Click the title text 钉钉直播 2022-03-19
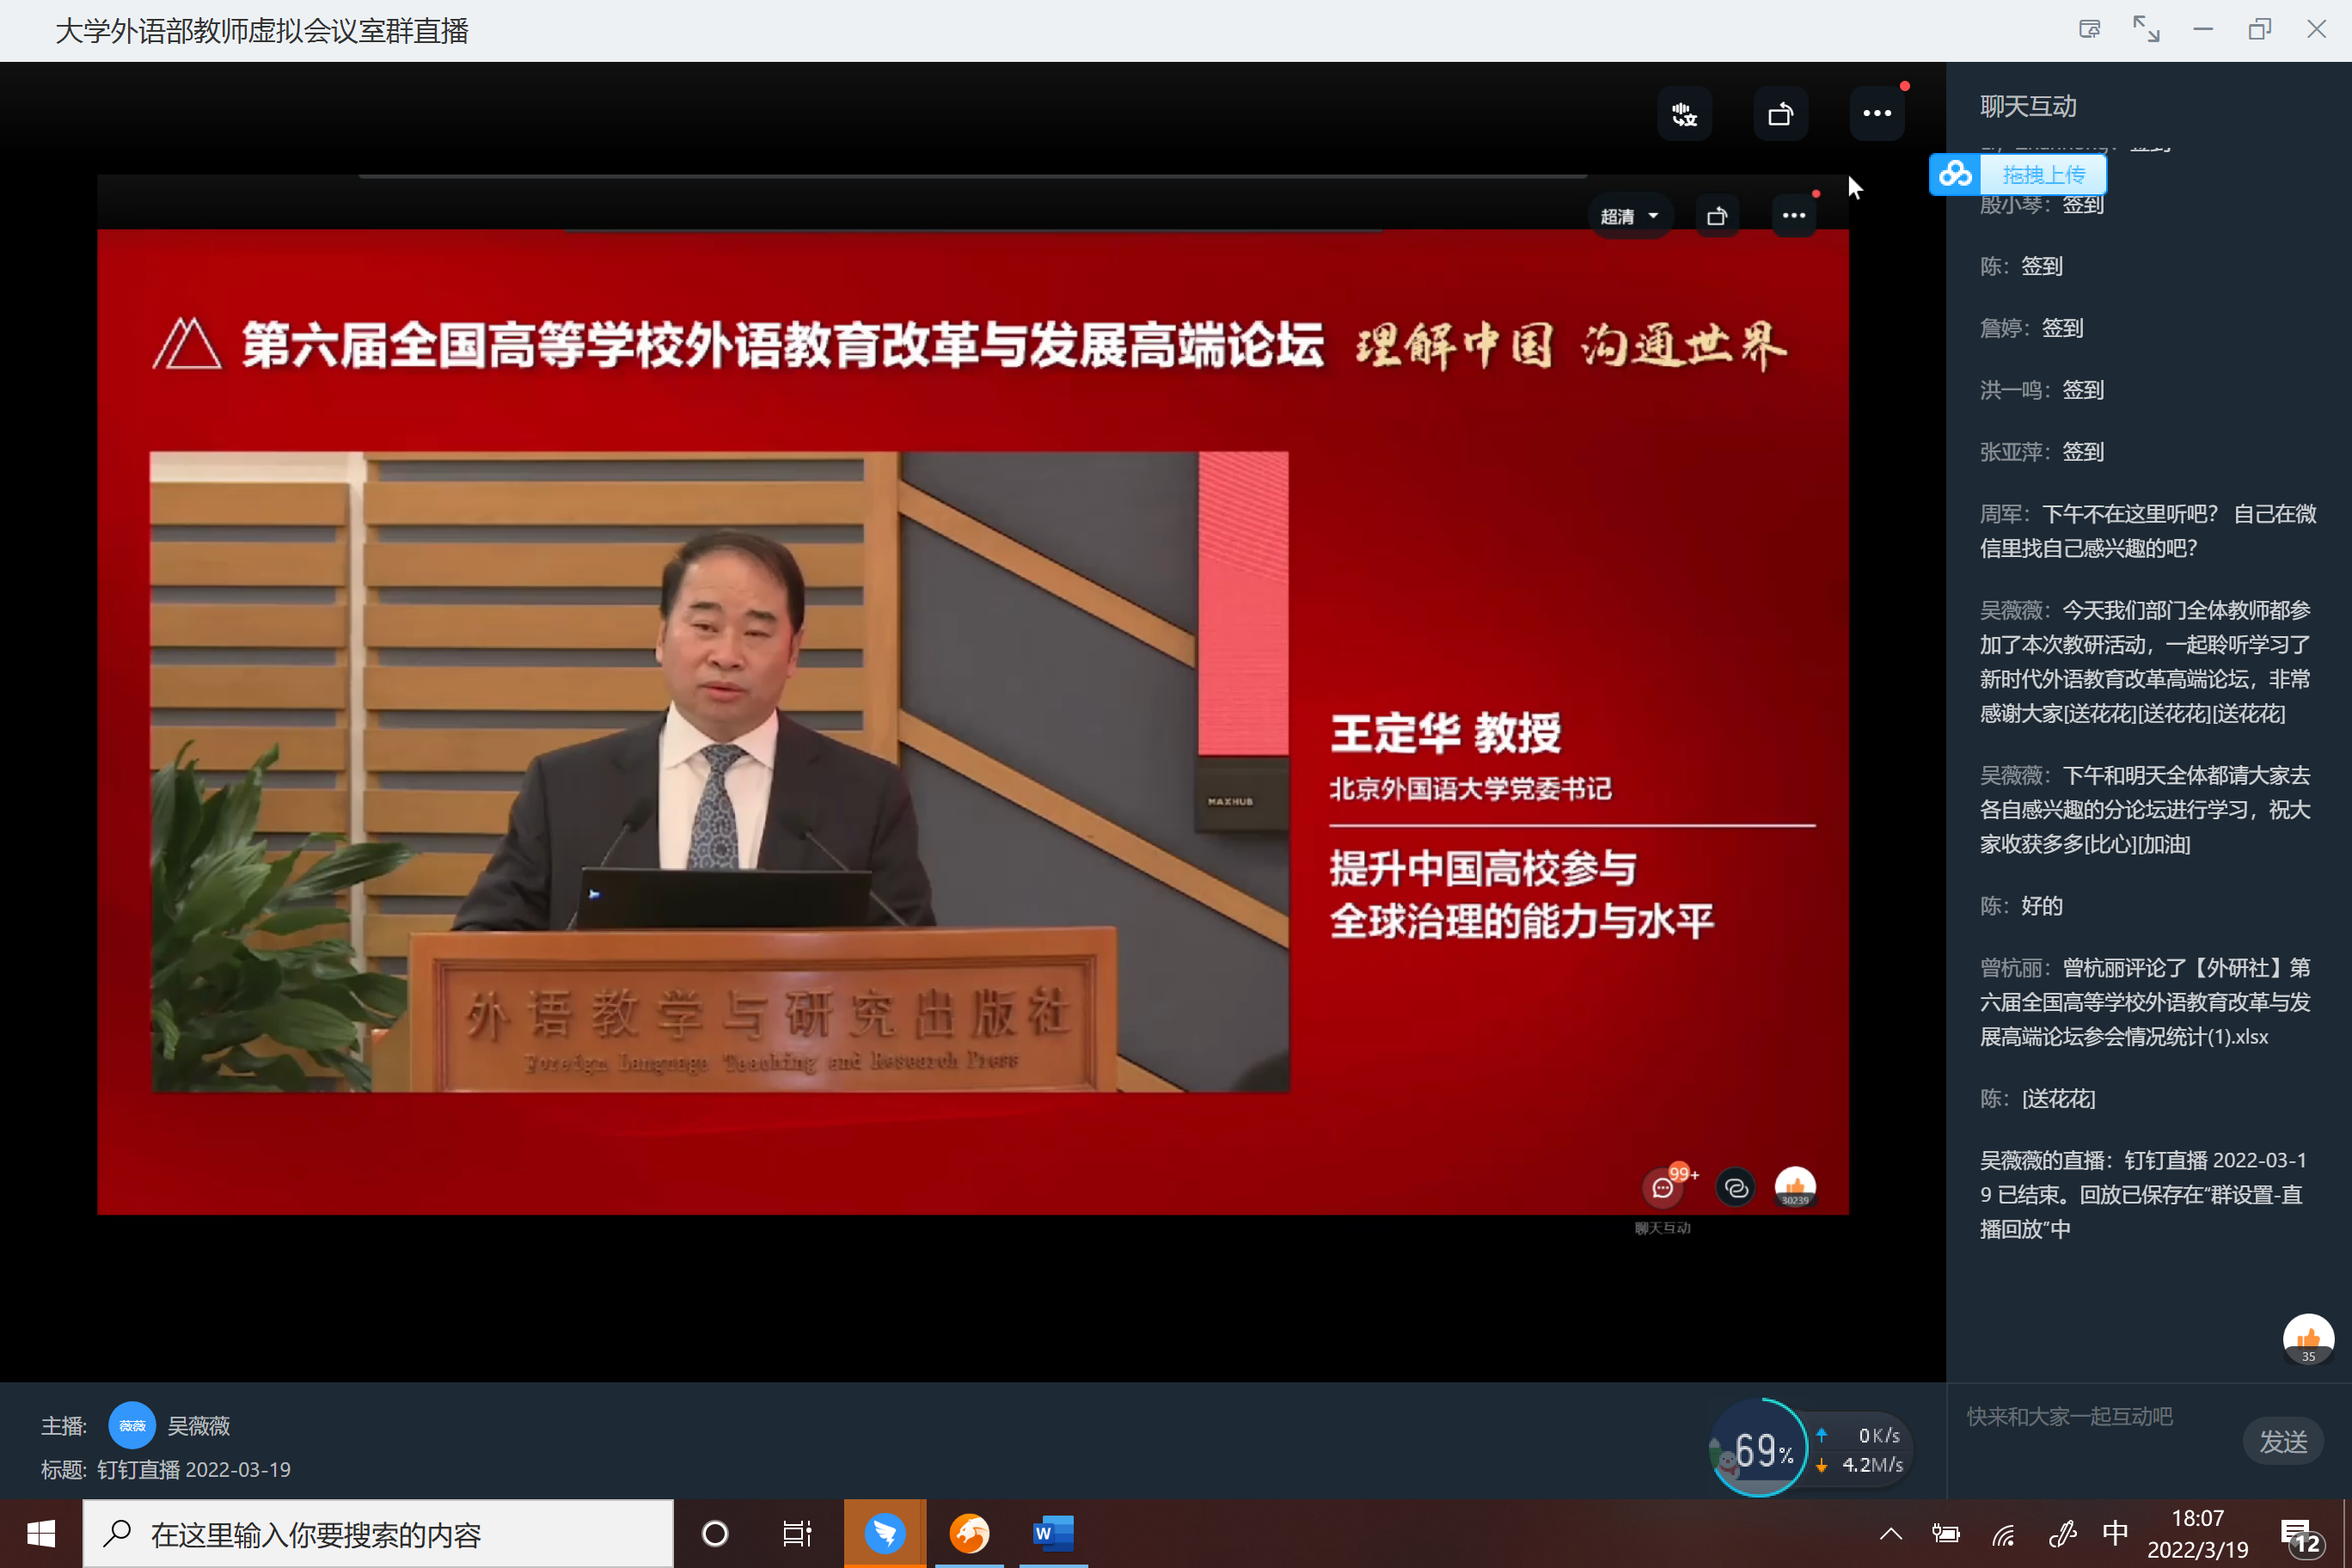This screenshot has height=1568, width=2352. [x=194, y=1470]
